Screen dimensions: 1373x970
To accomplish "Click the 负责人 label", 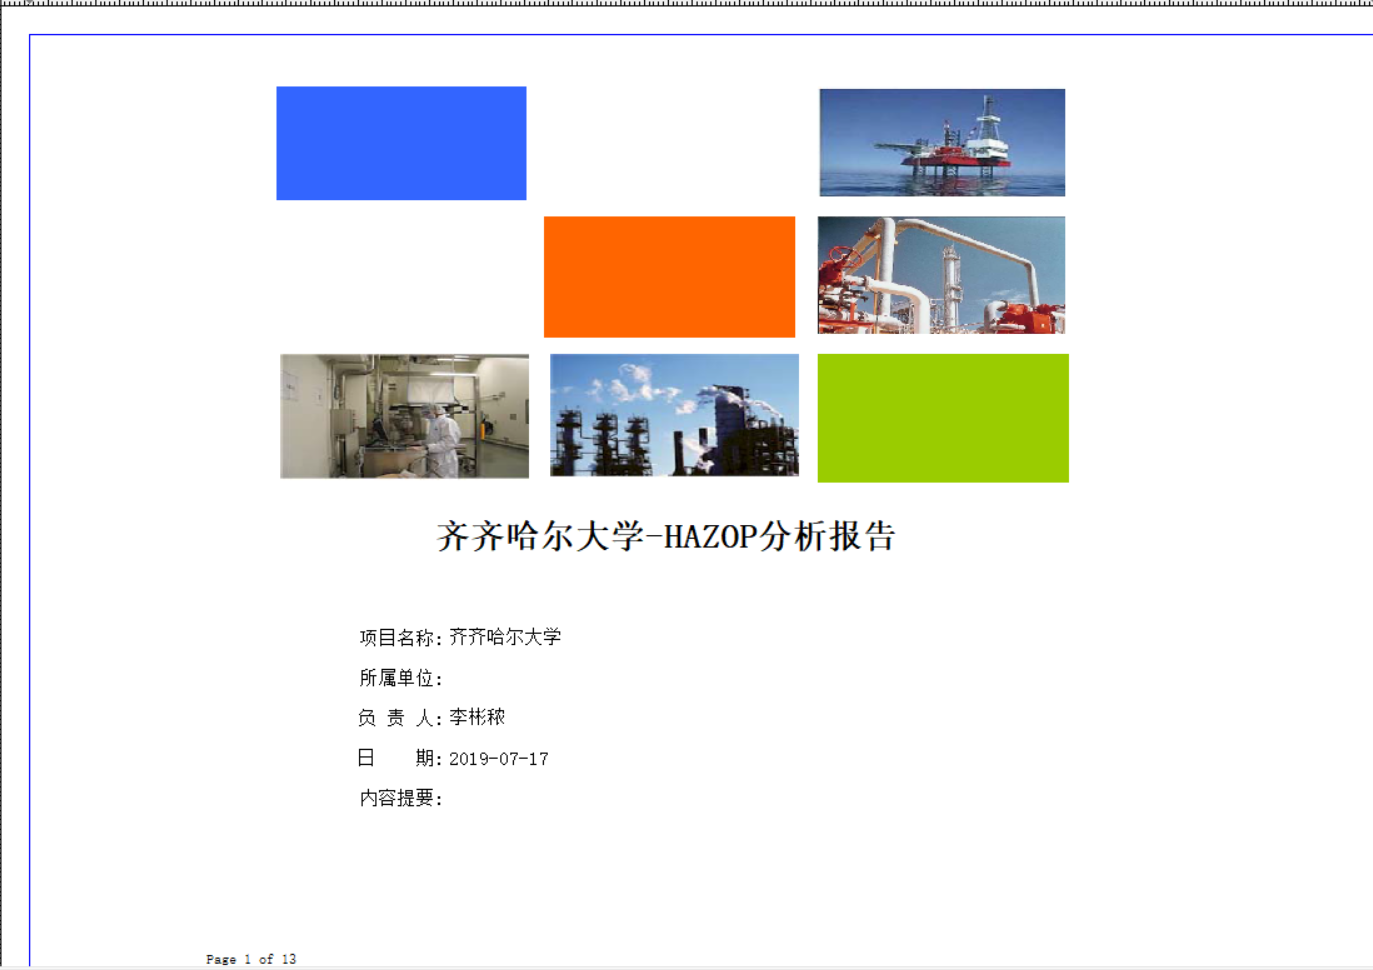I will (x=400, y=718).
